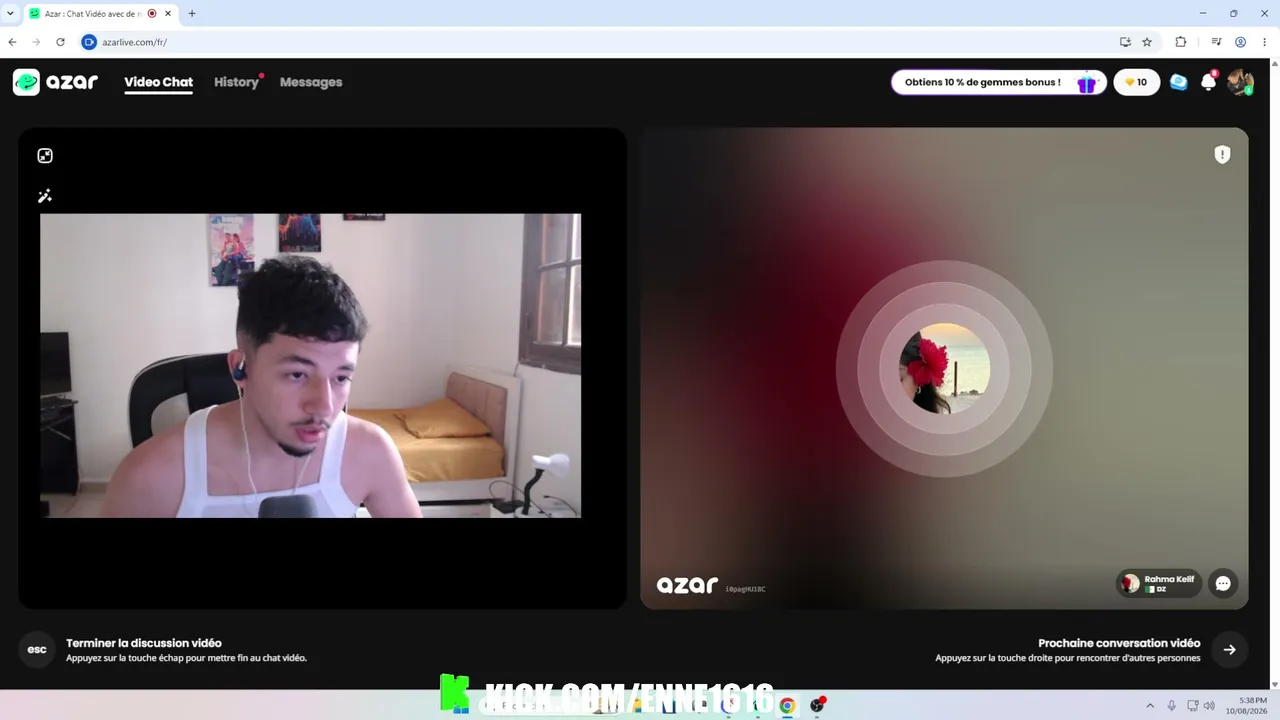
Task: Open the Video Chat tab
Action: (x=158, y=82)
